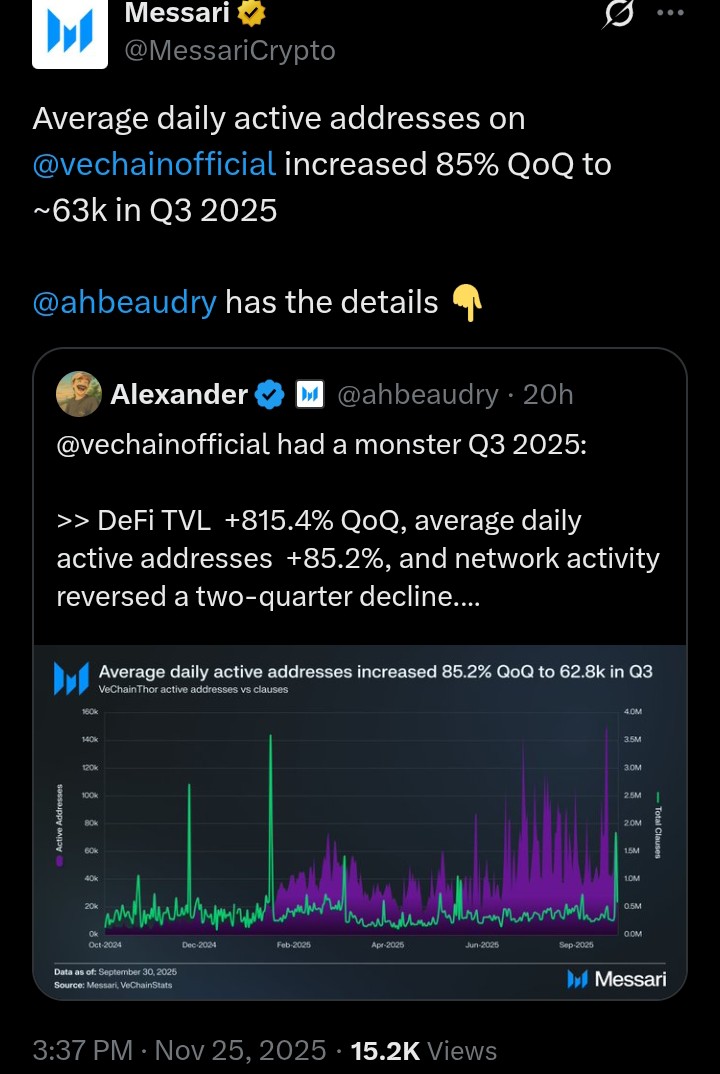This screenshot has height=1074, width=720.
Task: Click Alexander's blue verification checkmark
Action: point(270,394)
